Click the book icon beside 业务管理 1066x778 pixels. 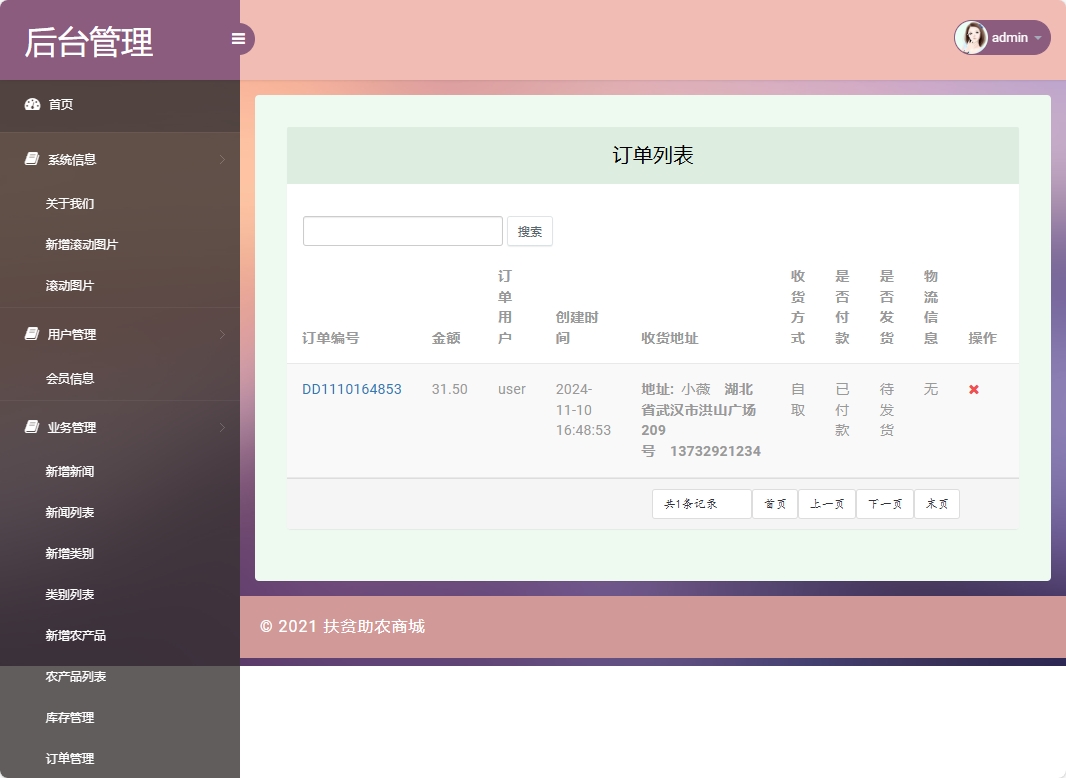click(32, 427)
